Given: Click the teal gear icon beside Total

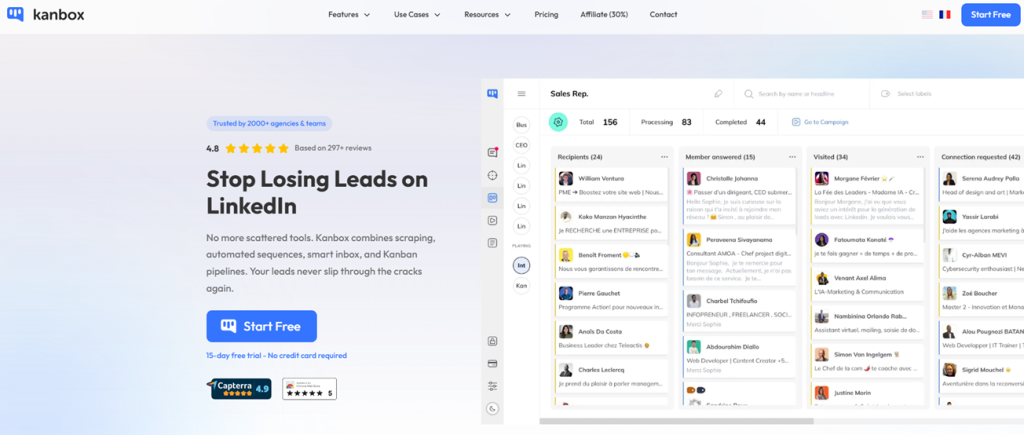Looking at the screenshot, I should coord(558,121).
